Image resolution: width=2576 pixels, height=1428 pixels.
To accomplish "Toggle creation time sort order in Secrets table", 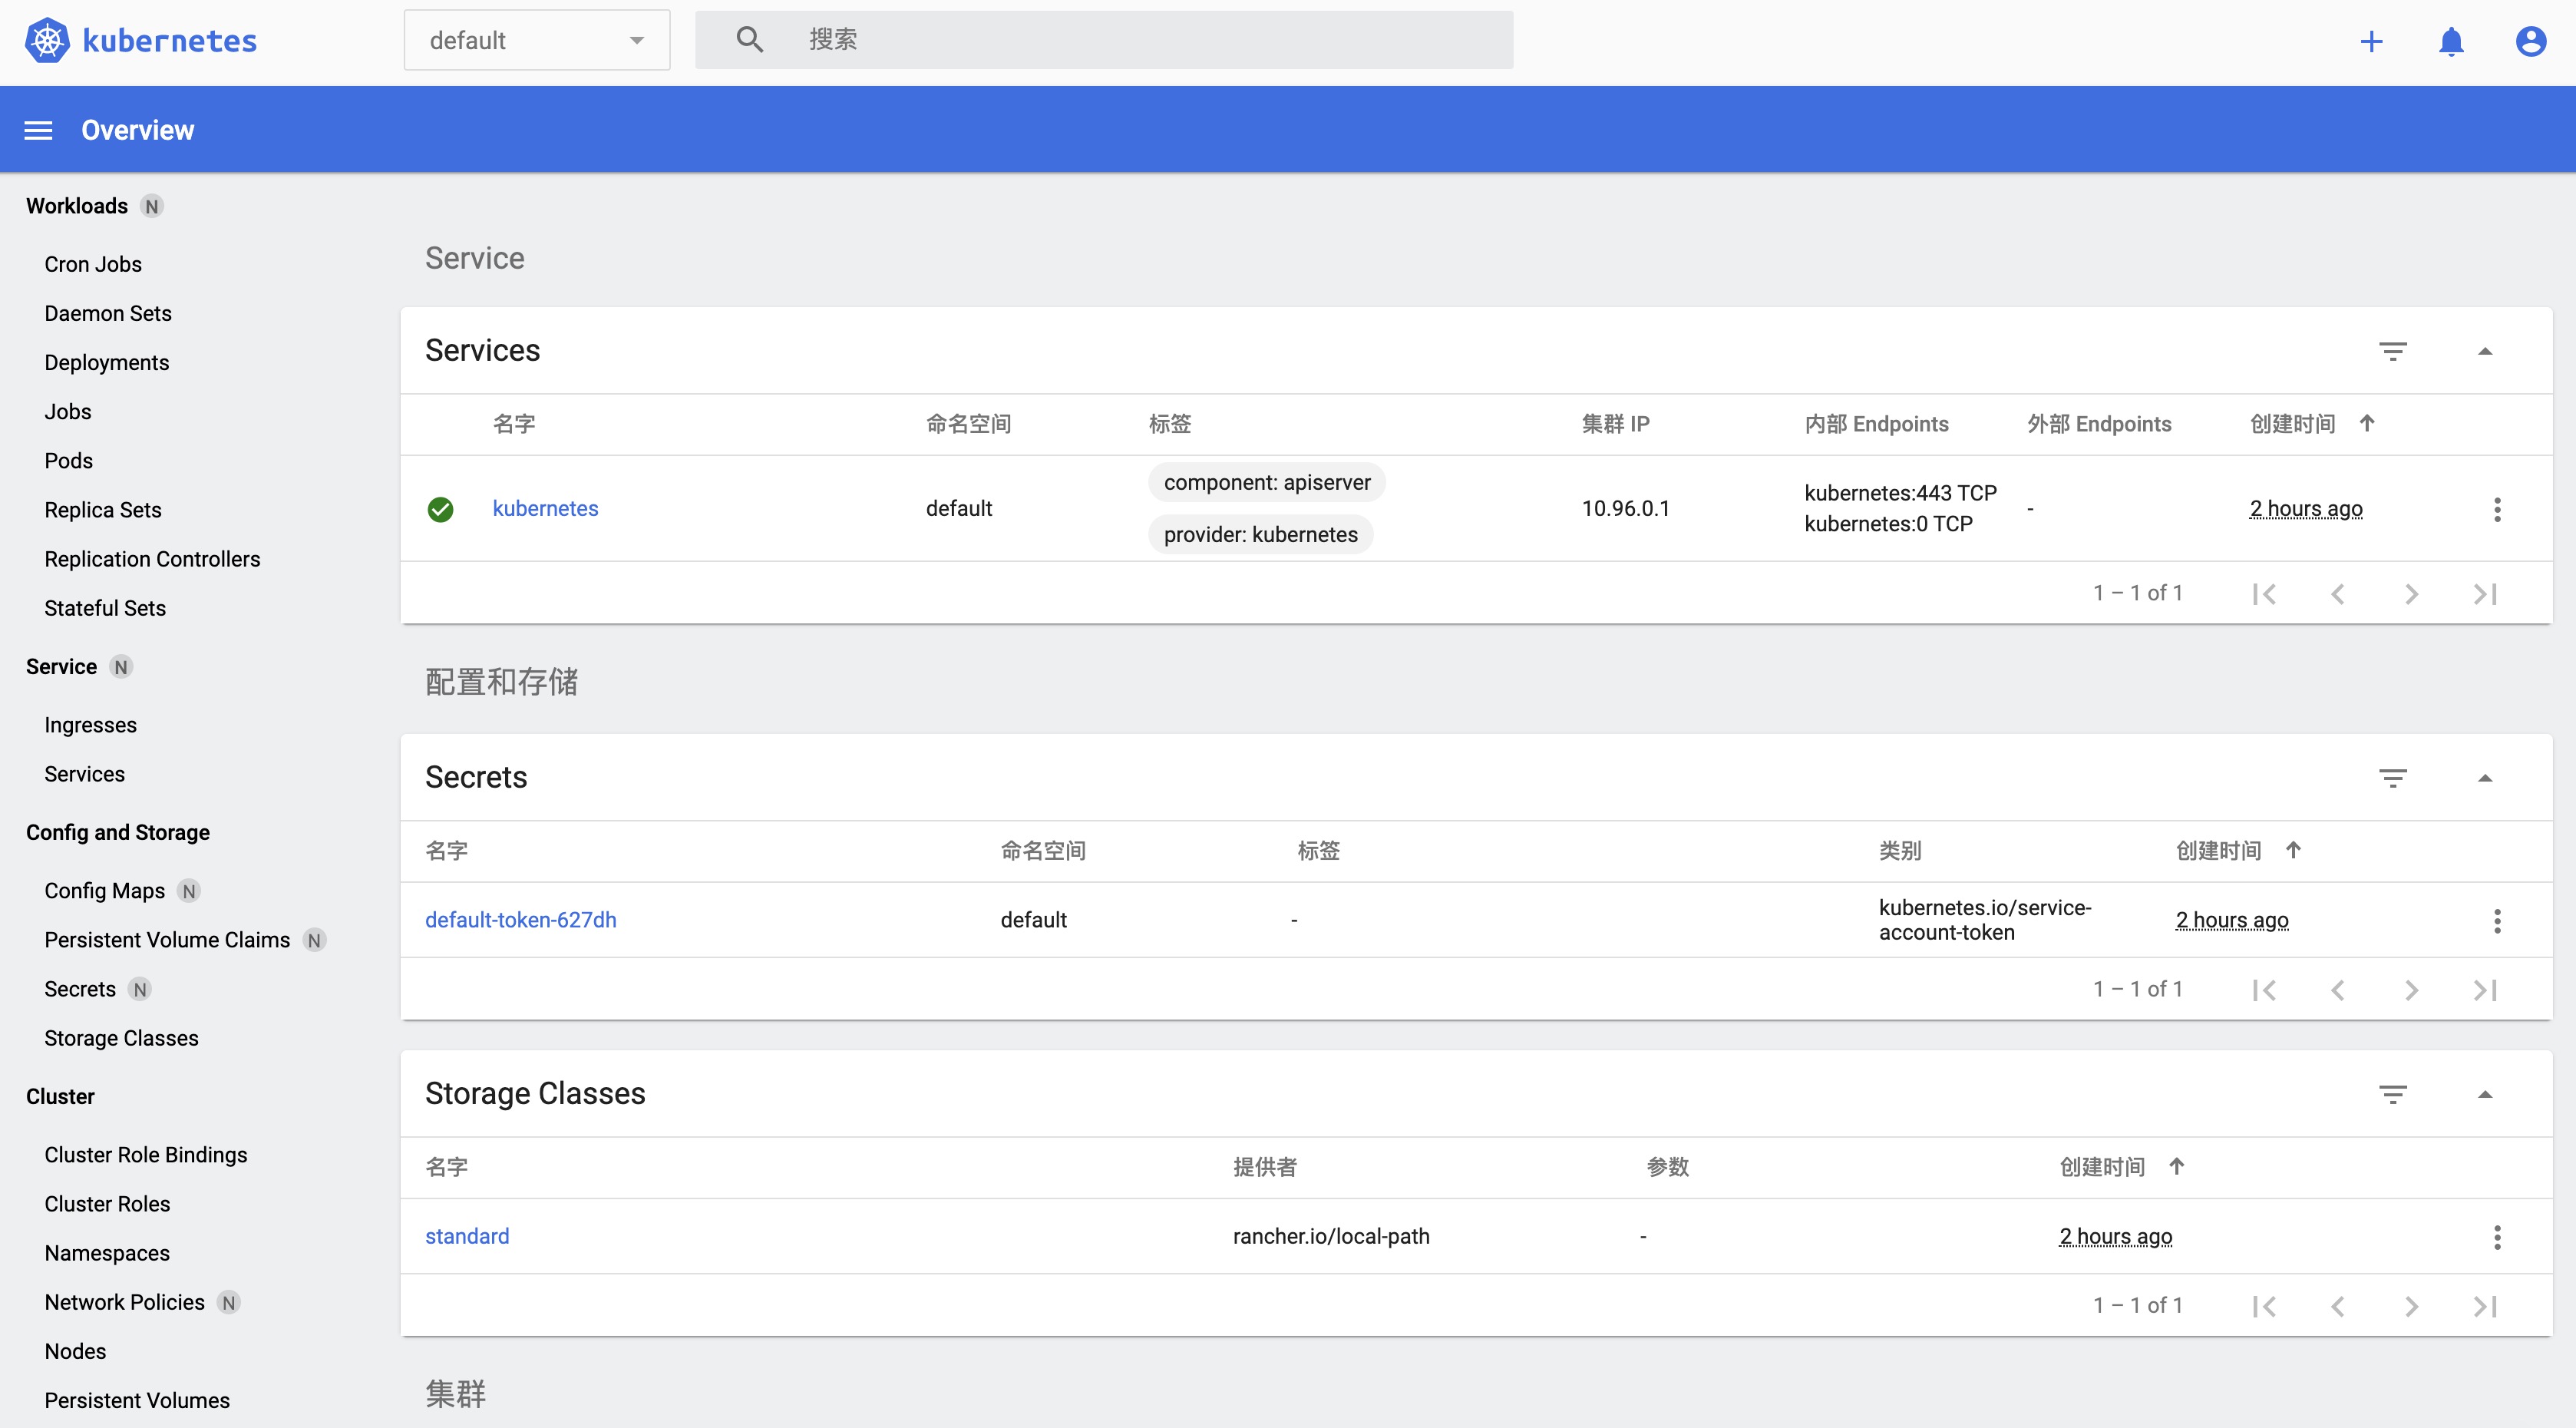I will [x=2294, y=849].
